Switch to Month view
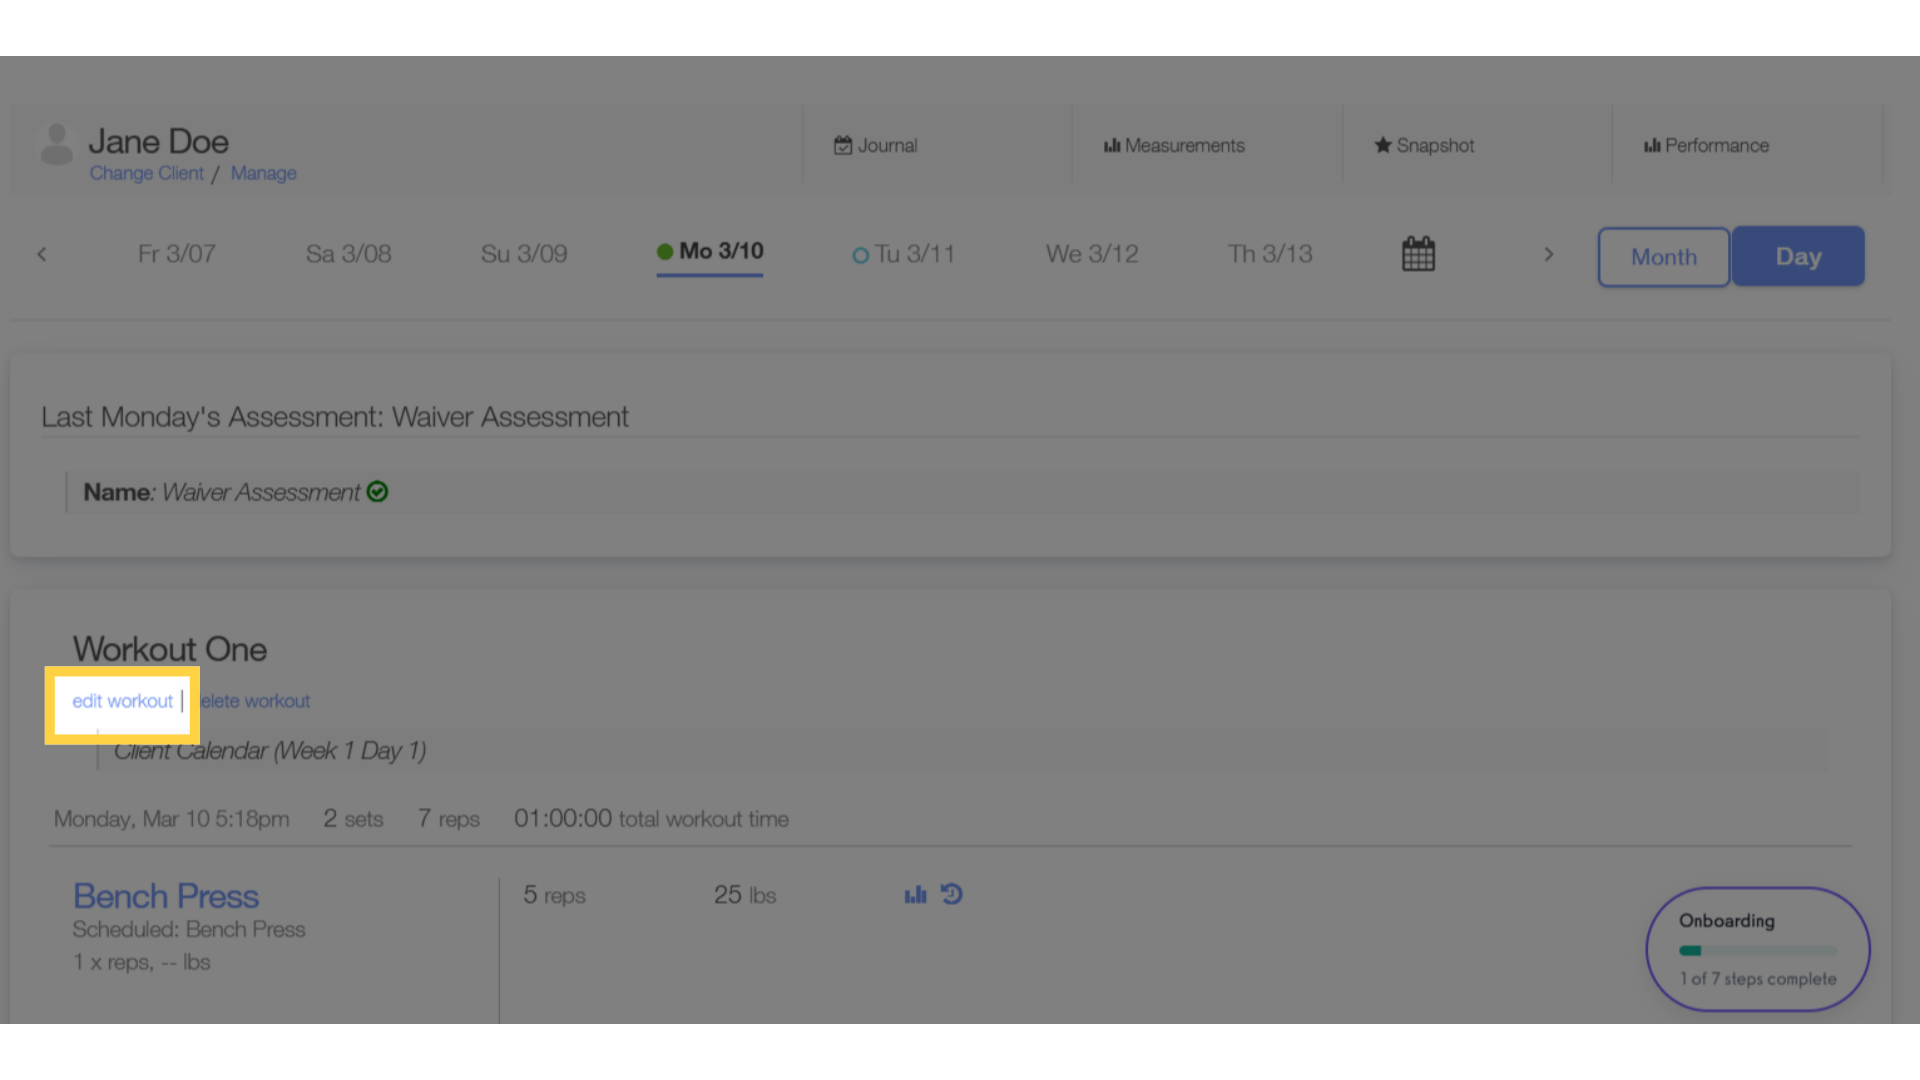Screen dimensions: 1920x1080 1663,257
